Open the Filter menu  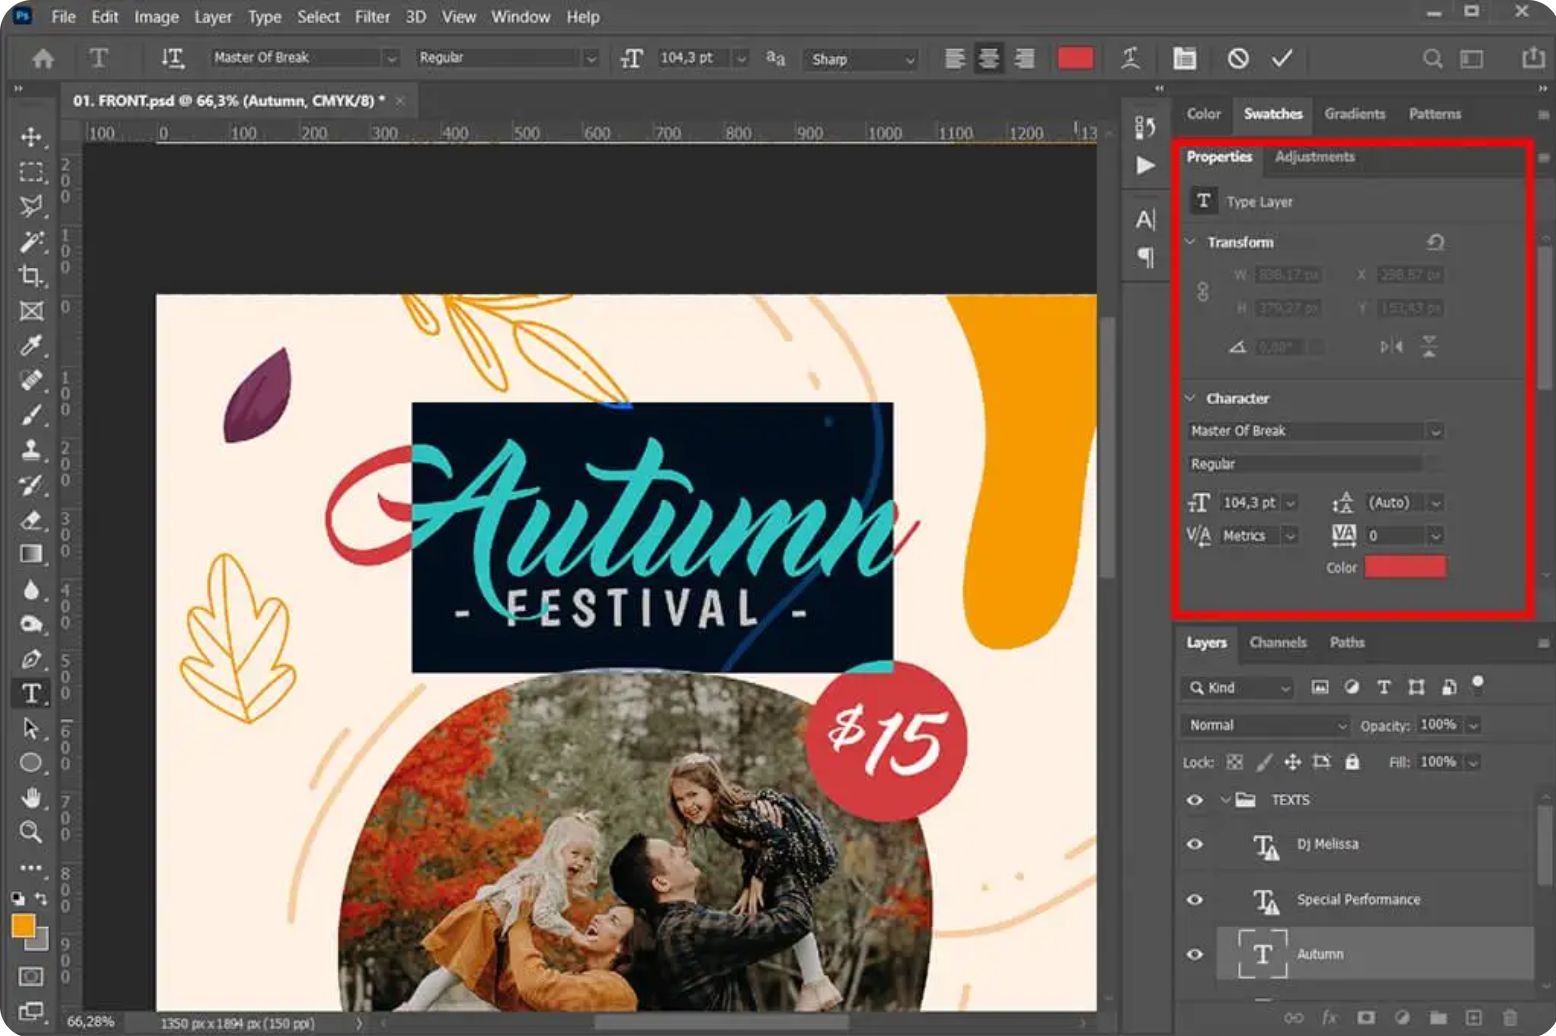(x=371, y=17)
